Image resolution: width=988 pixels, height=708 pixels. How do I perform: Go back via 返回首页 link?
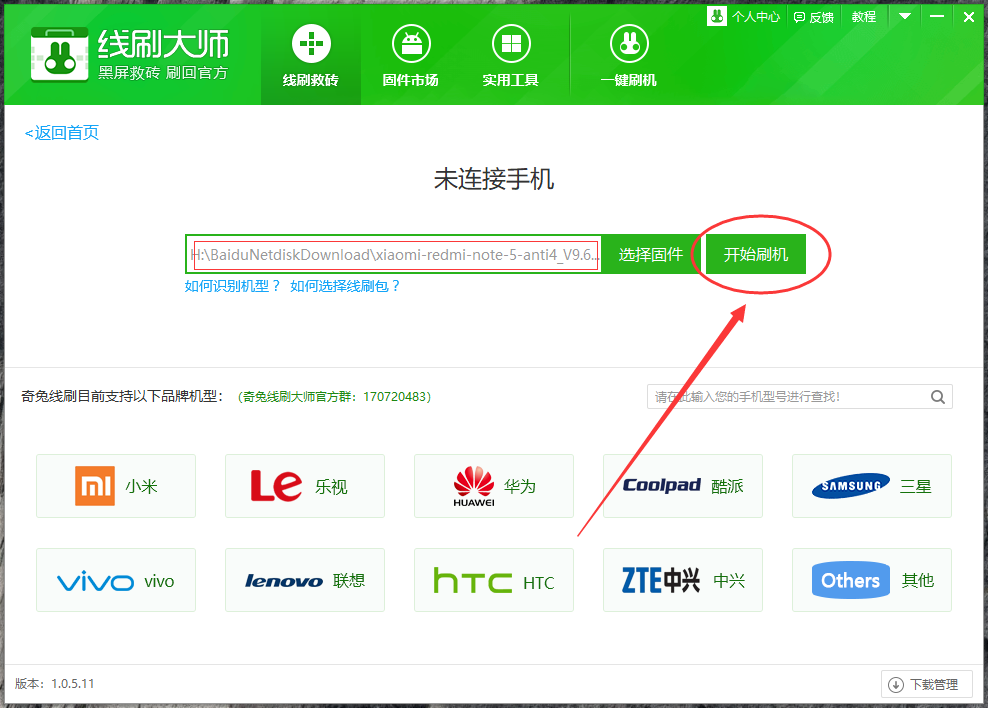pyautogui.click(x=62, y=132)
